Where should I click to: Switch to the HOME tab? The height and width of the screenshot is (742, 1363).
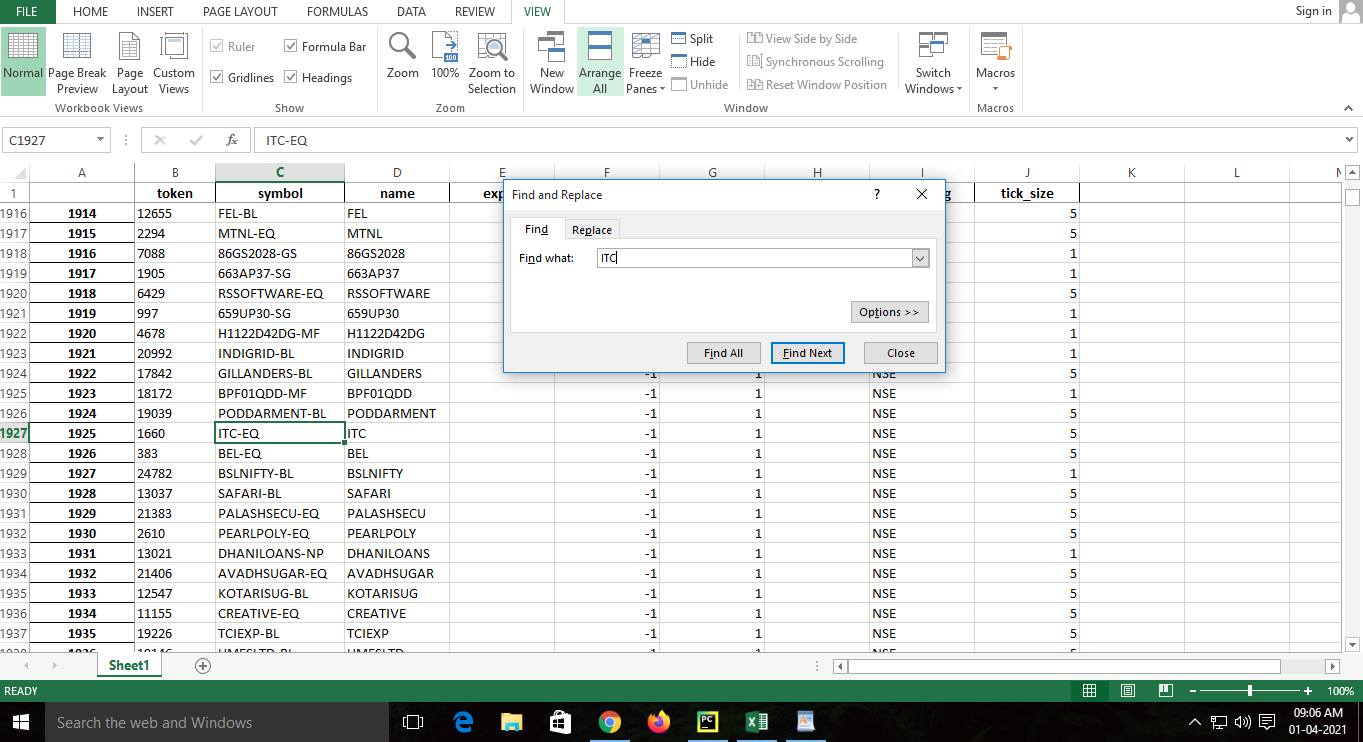pyautogui.click(x=91, y=12)
